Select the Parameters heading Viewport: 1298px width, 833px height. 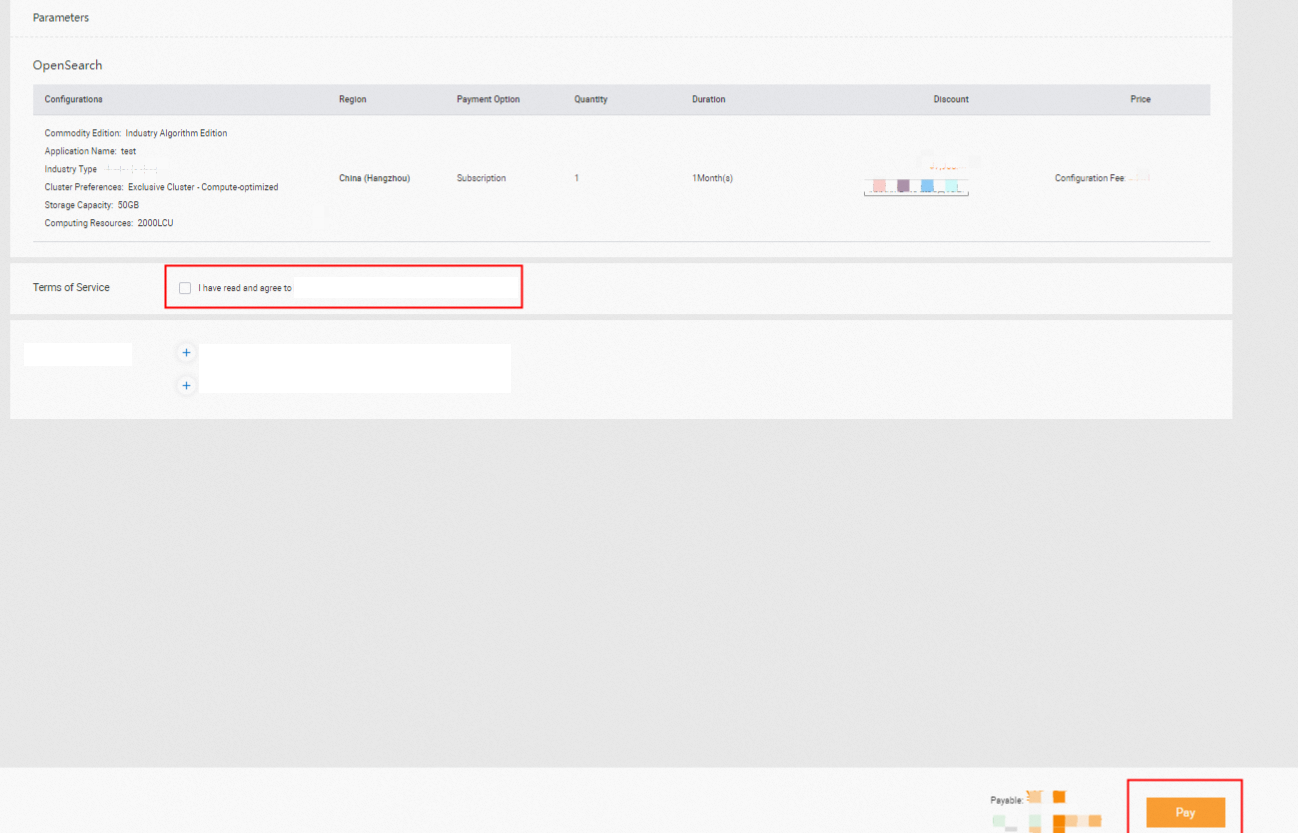pos(61,18)
